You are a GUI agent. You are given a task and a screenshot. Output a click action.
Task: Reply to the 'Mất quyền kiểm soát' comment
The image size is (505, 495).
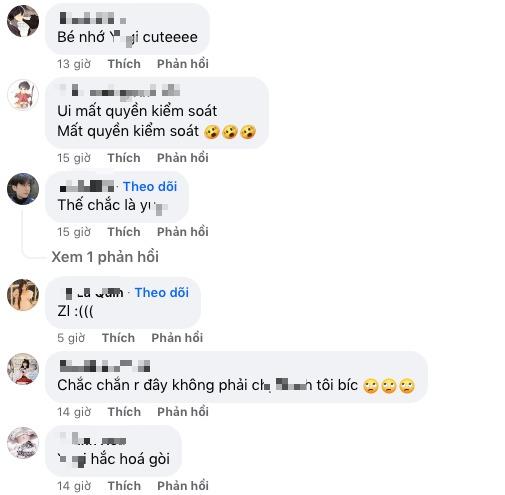point(183,158)
